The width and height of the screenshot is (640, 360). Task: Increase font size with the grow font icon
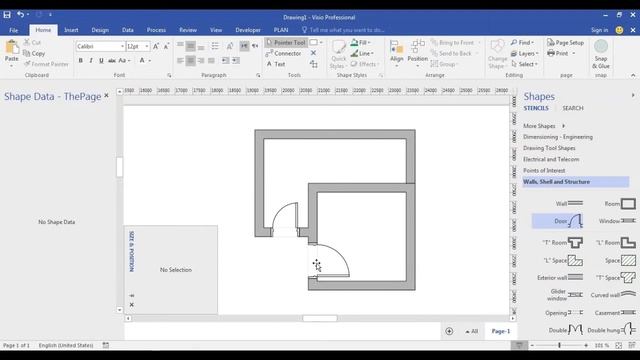(x=156, y=47)
